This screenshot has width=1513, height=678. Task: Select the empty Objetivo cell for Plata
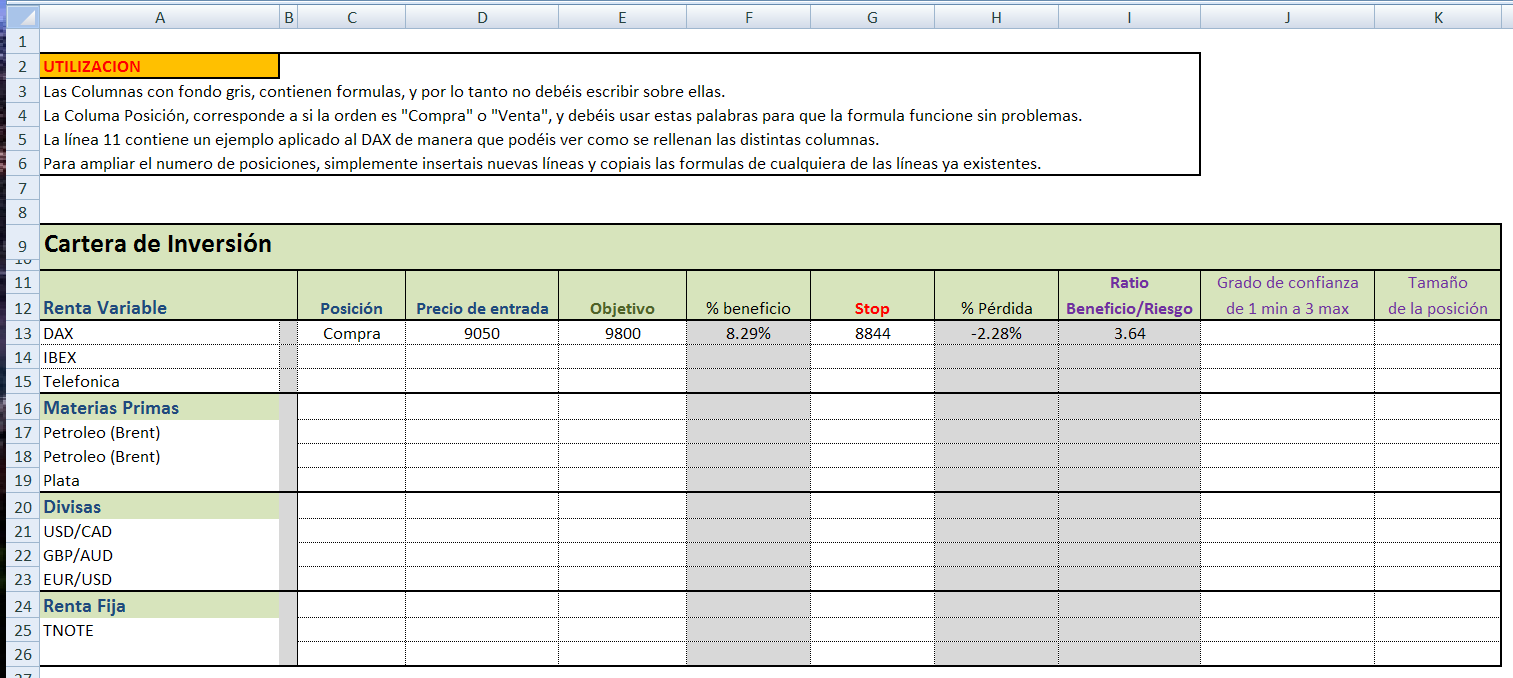click(x=622, y=480)
